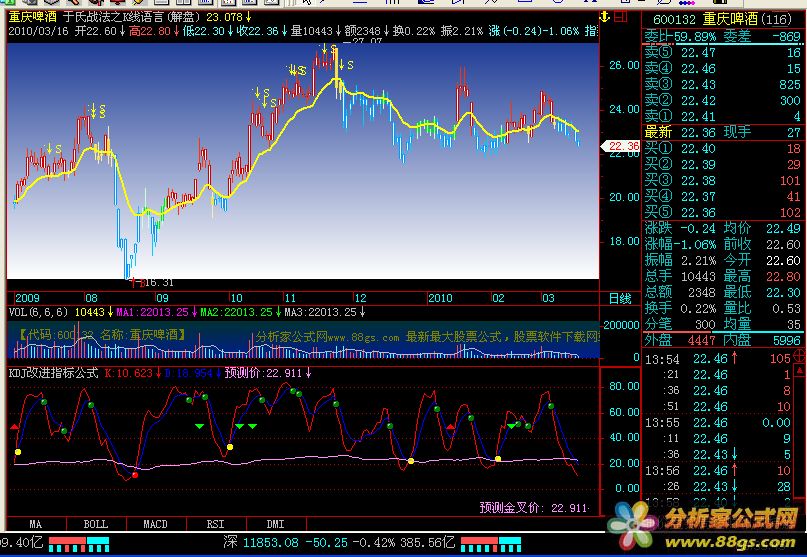Click the yellow info tip icon above price axis
This screenshot has height=557, width=807.
603,17
